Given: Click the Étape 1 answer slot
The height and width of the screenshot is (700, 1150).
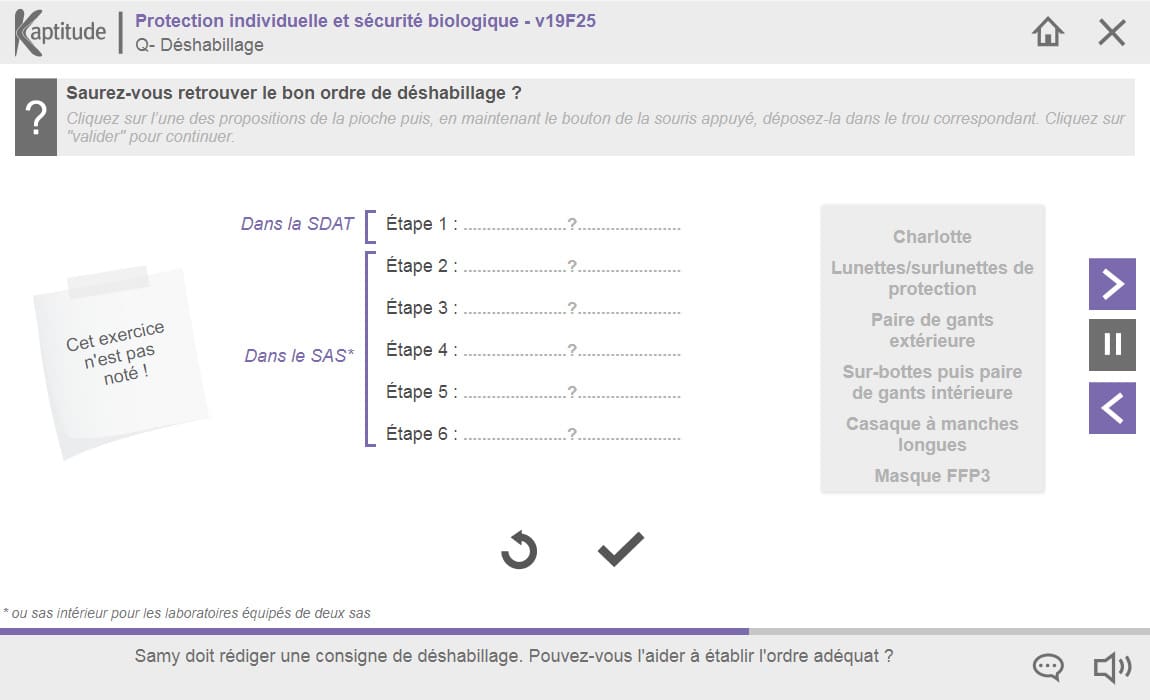Looking at the screenshot, I should (572, 225).
